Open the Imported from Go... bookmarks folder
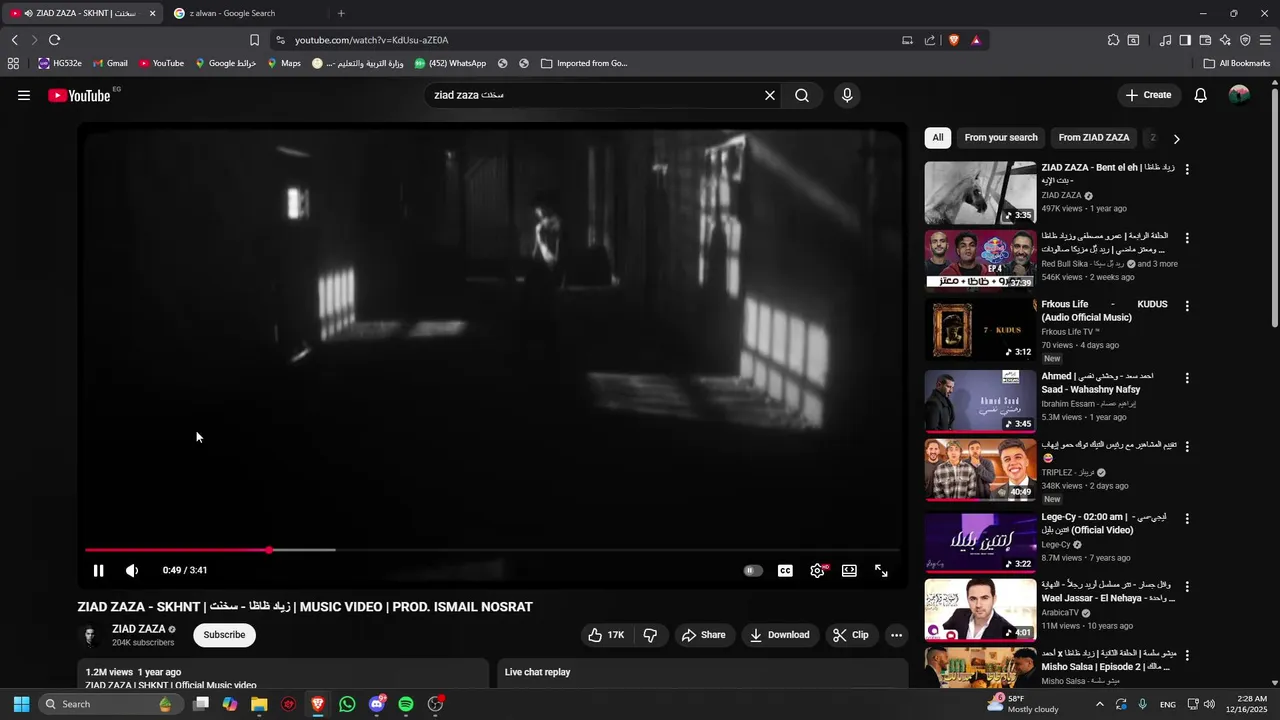This screenshot has height=720, width=1280. coord(584,63)
